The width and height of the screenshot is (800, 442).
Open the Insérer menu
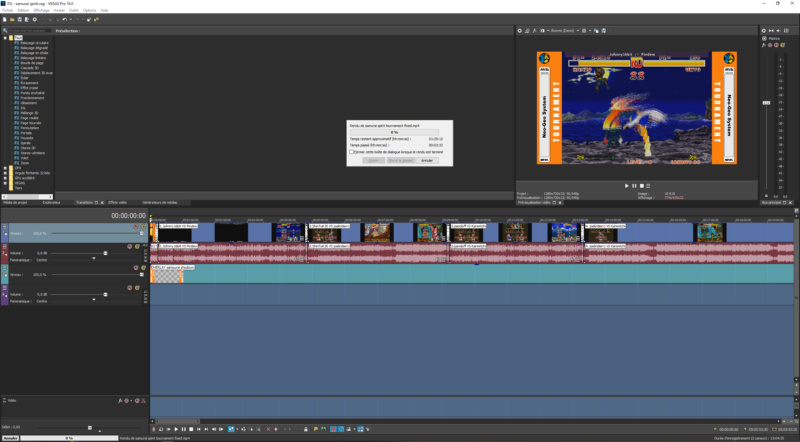(x=59, y=10)
